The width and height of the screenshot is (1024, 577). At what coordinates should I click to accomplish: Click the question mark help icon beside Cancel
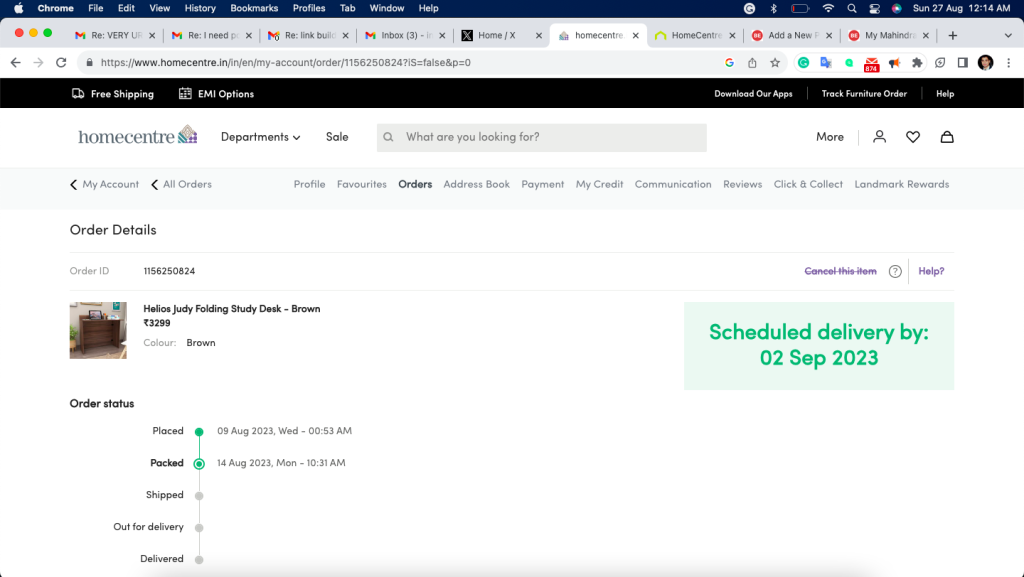895,271
